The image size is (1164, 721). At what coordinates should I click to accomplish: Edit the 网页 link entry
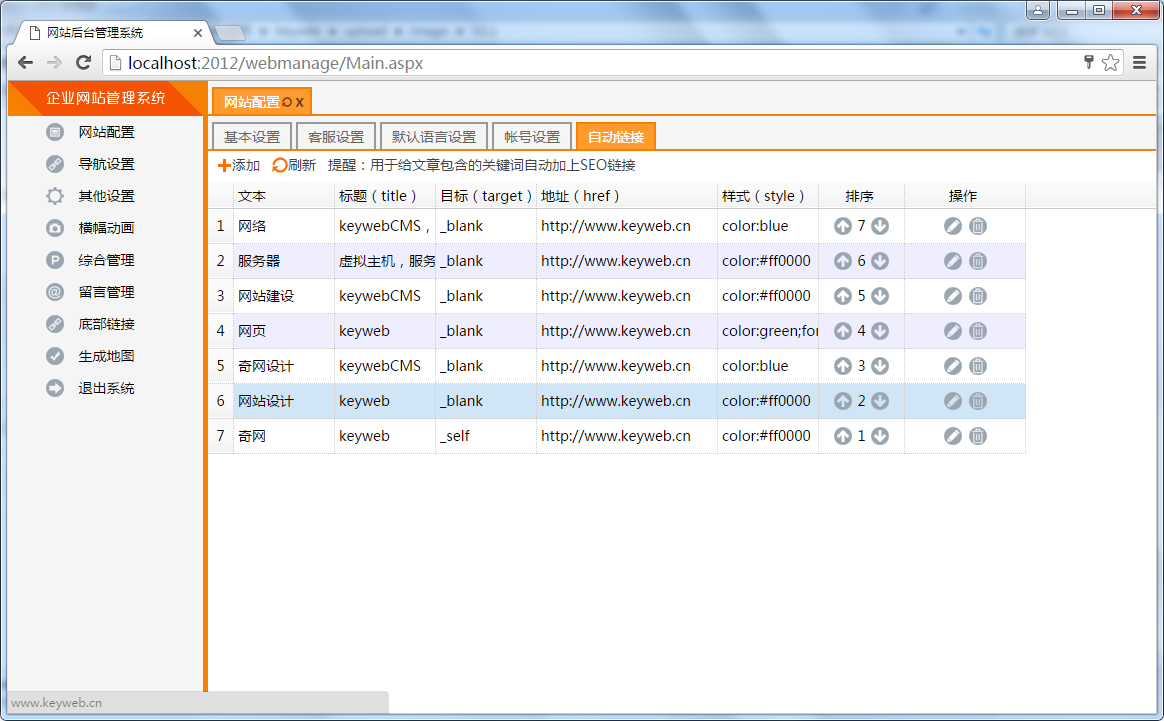(x=953, y=331)
